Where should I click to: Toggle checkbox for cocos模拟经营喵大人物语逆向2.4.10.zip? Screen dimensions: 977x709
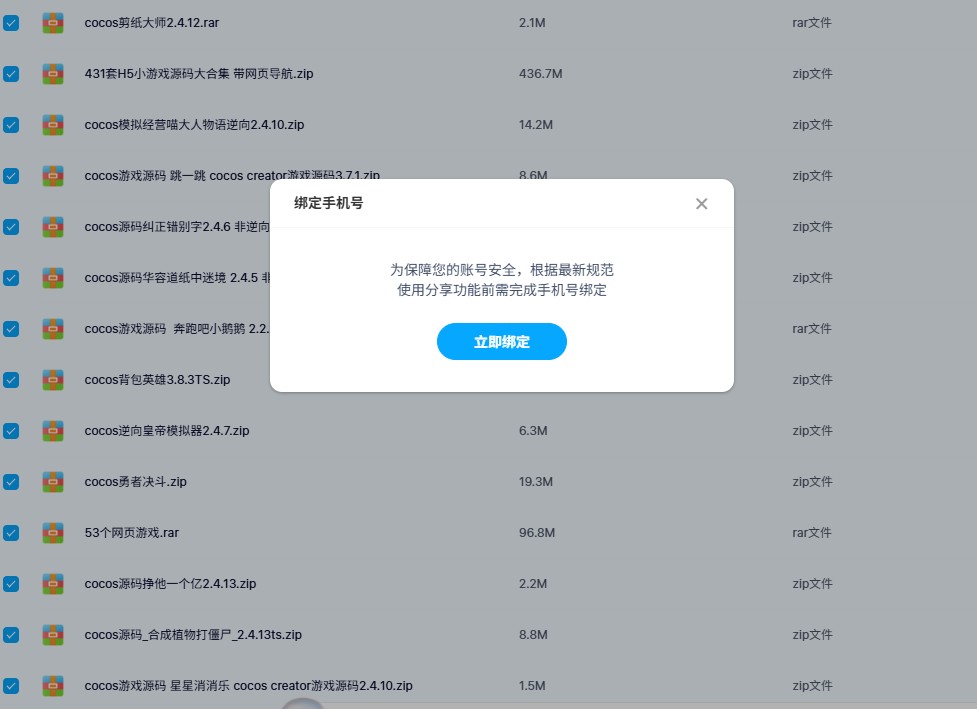pos(11,125)
